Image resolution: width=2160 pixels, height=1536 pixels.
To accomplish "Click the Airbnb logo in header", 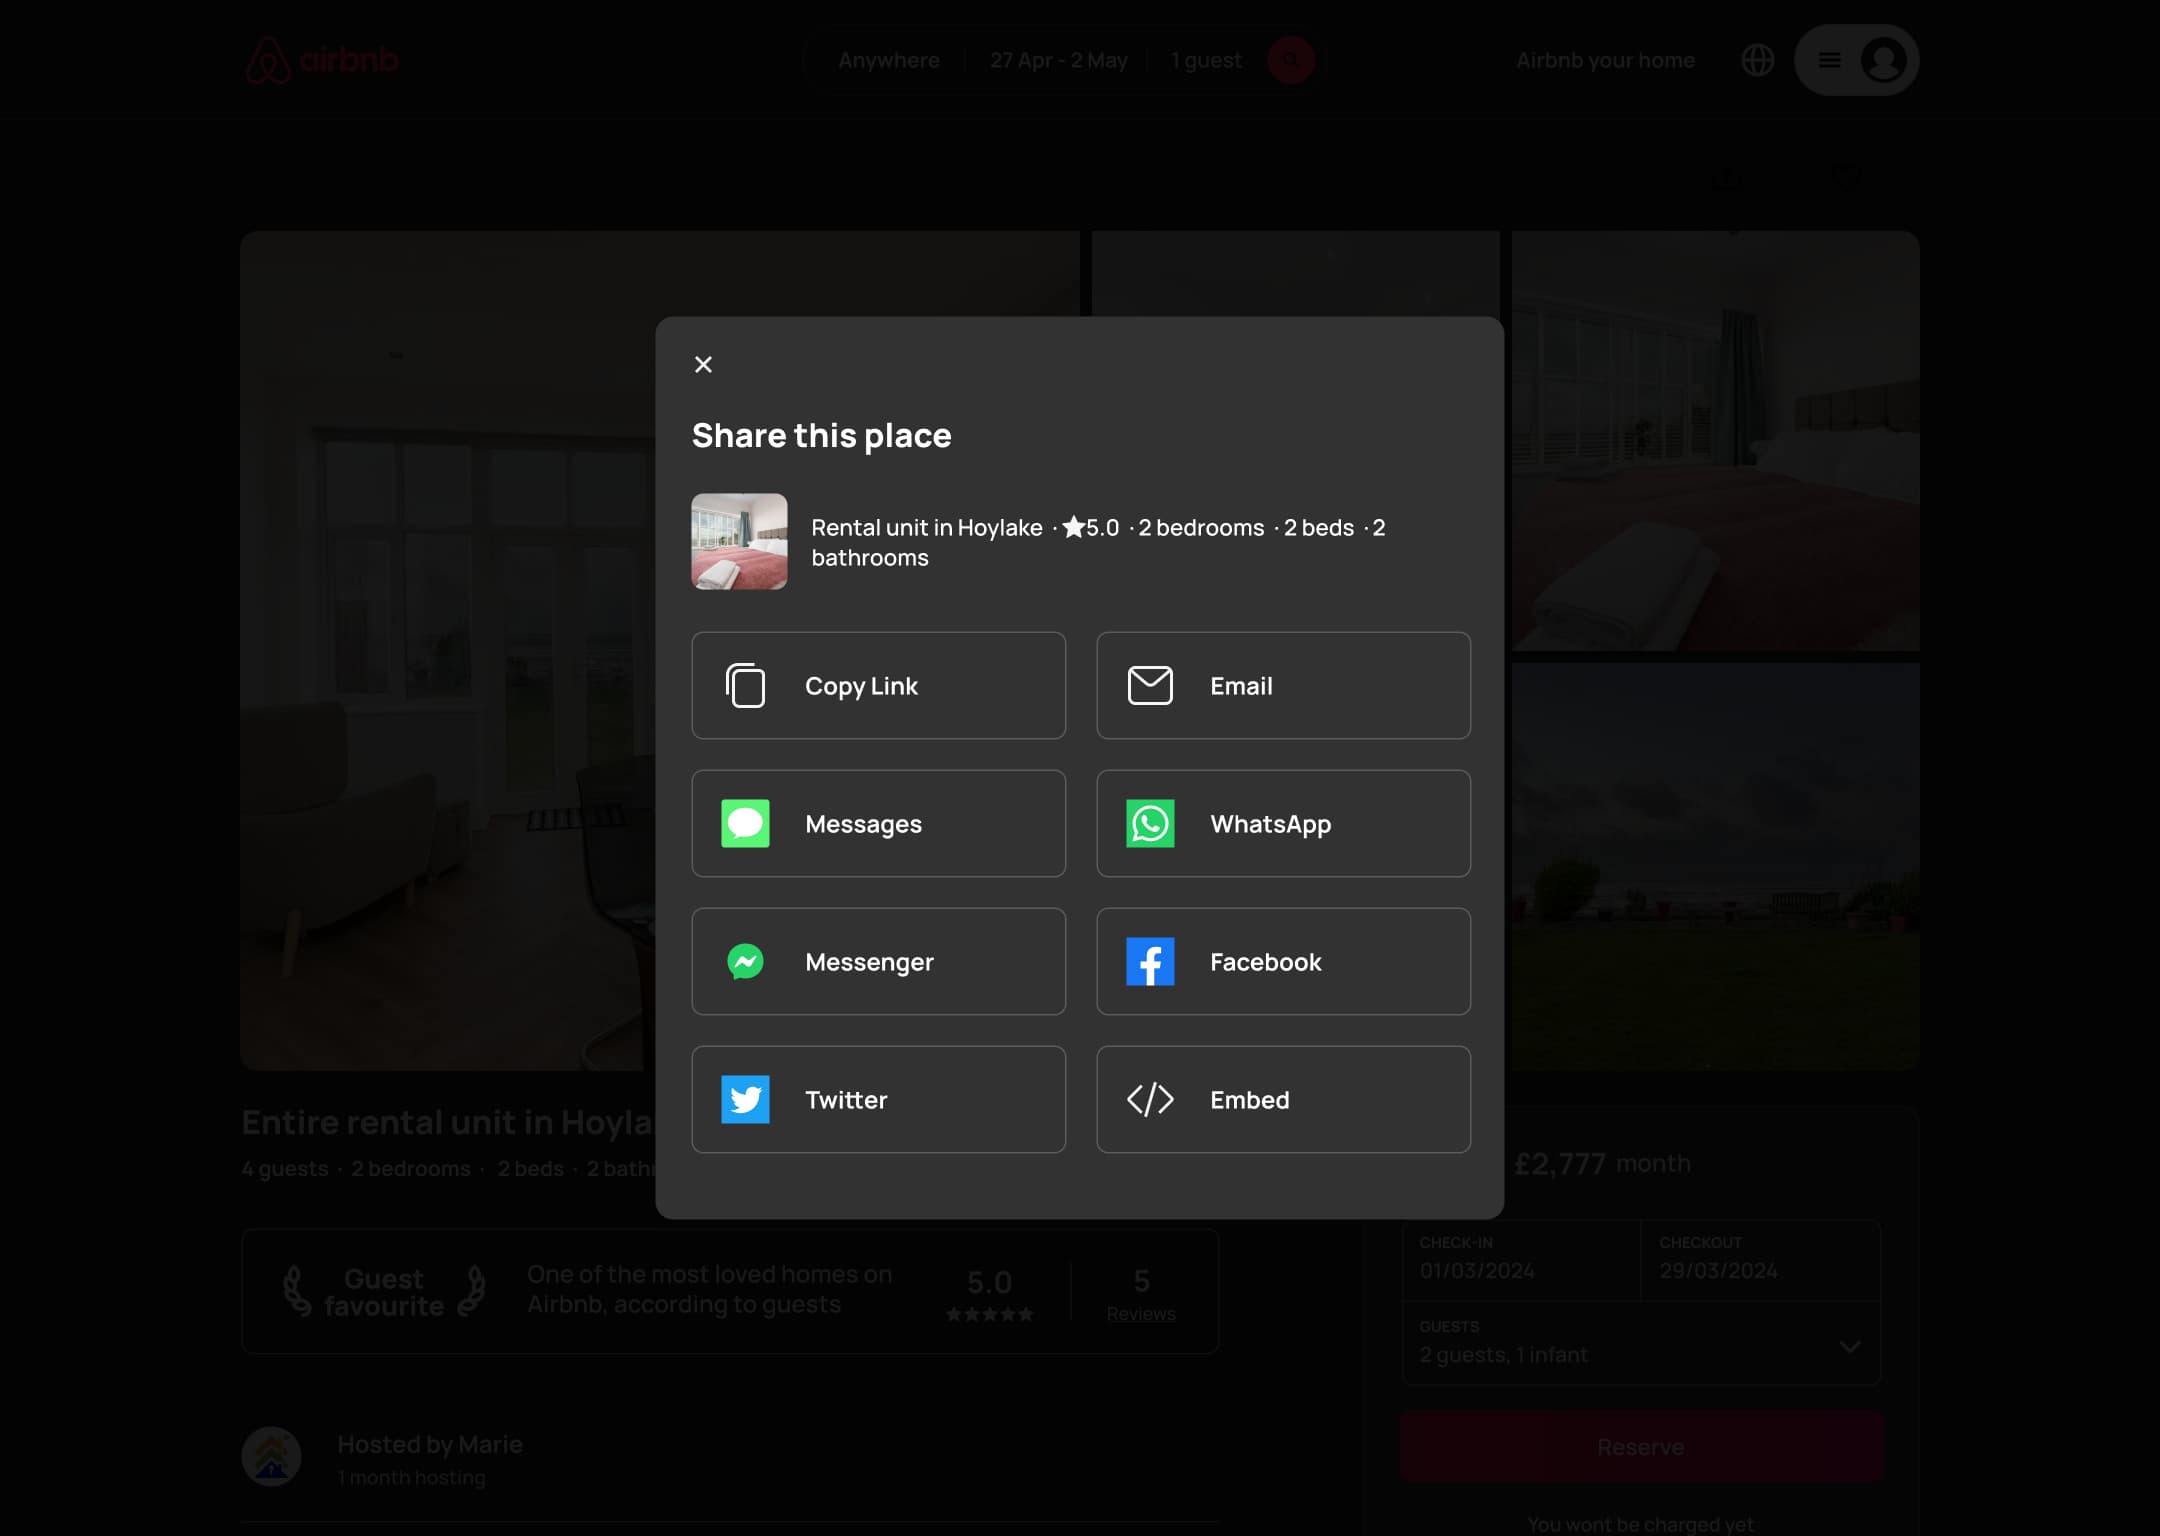I will [322, 60].
